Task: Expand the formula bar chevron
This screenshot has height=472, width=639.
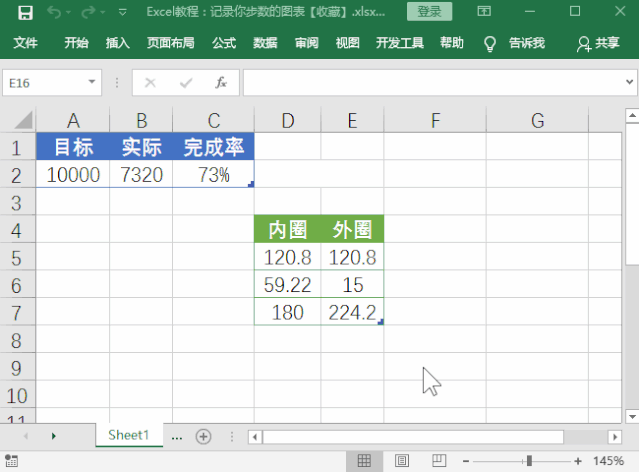Action: tap(630, 82)
